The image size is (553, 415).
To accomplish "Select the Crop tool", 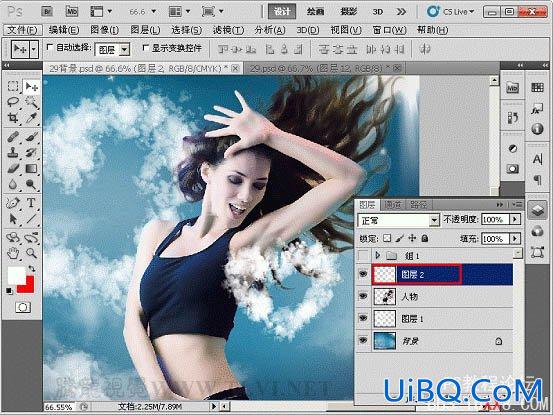I will [13, 117].
